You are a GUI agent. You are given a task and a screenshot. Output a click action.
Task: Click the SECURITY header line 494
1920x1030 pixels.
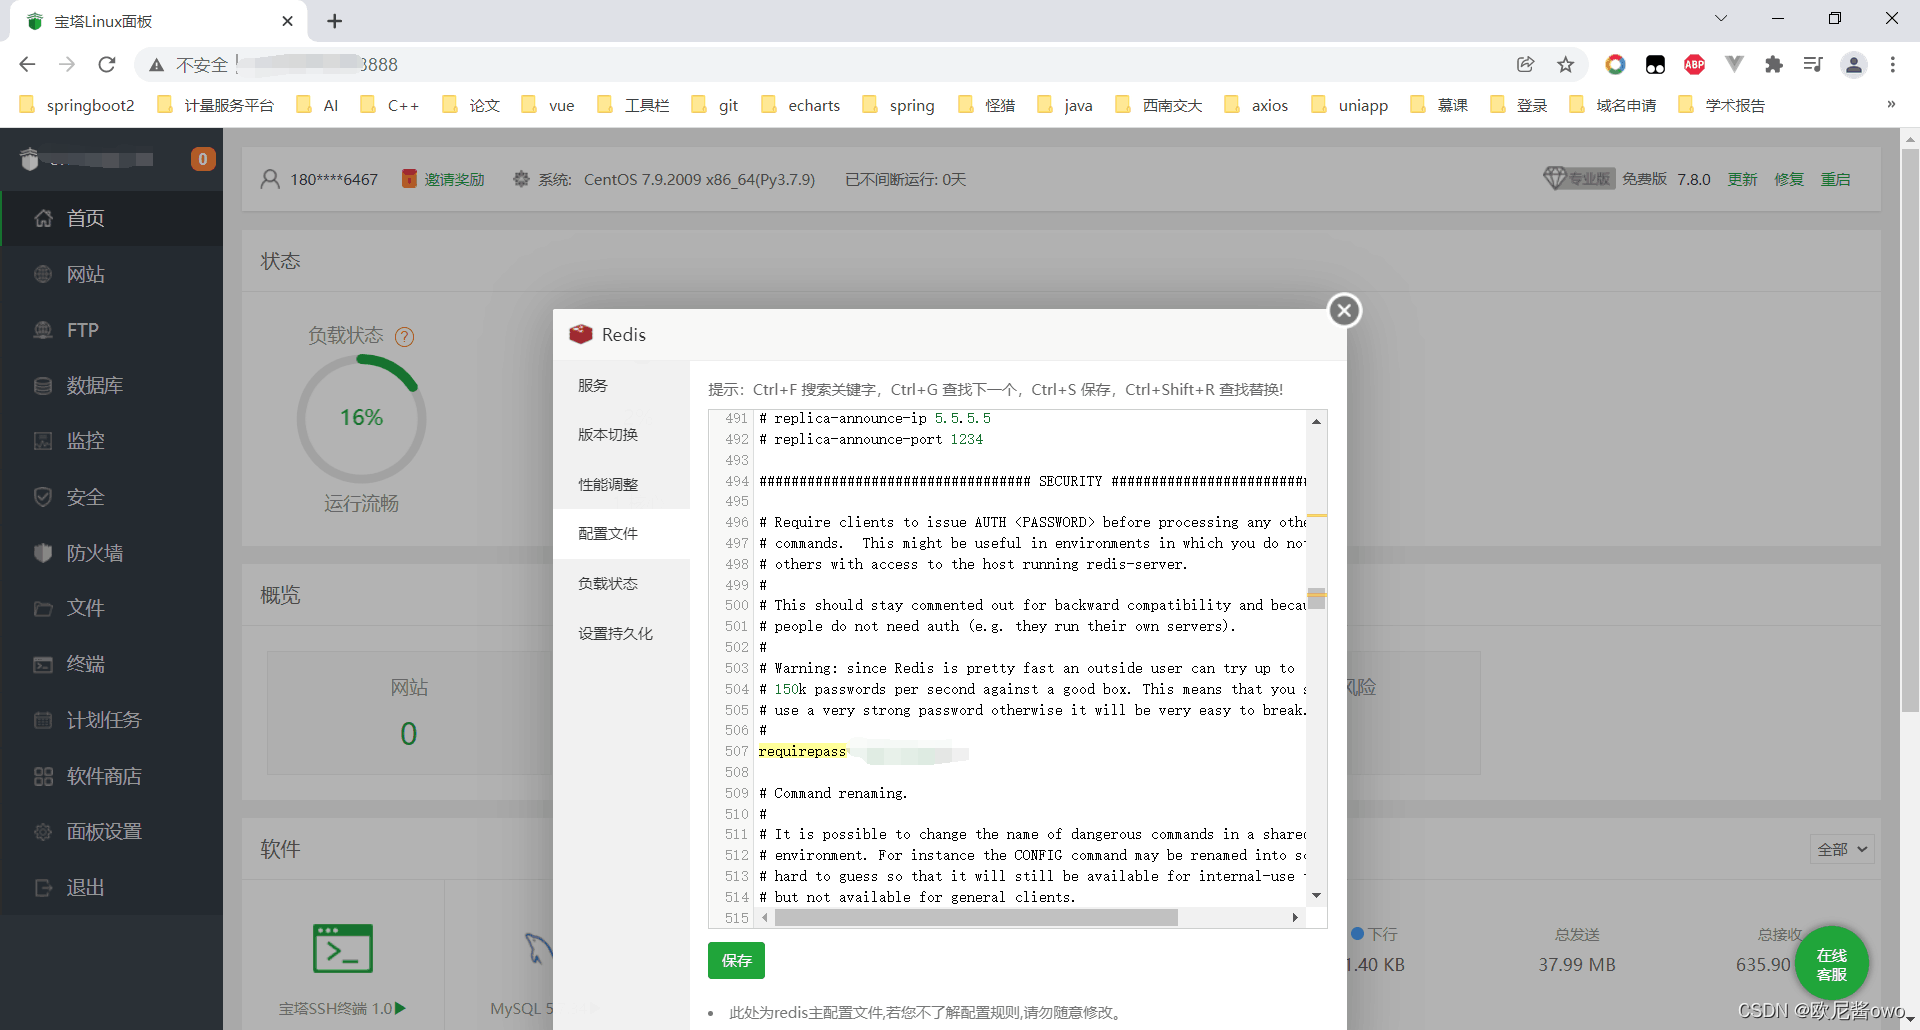coord(1032,481)
